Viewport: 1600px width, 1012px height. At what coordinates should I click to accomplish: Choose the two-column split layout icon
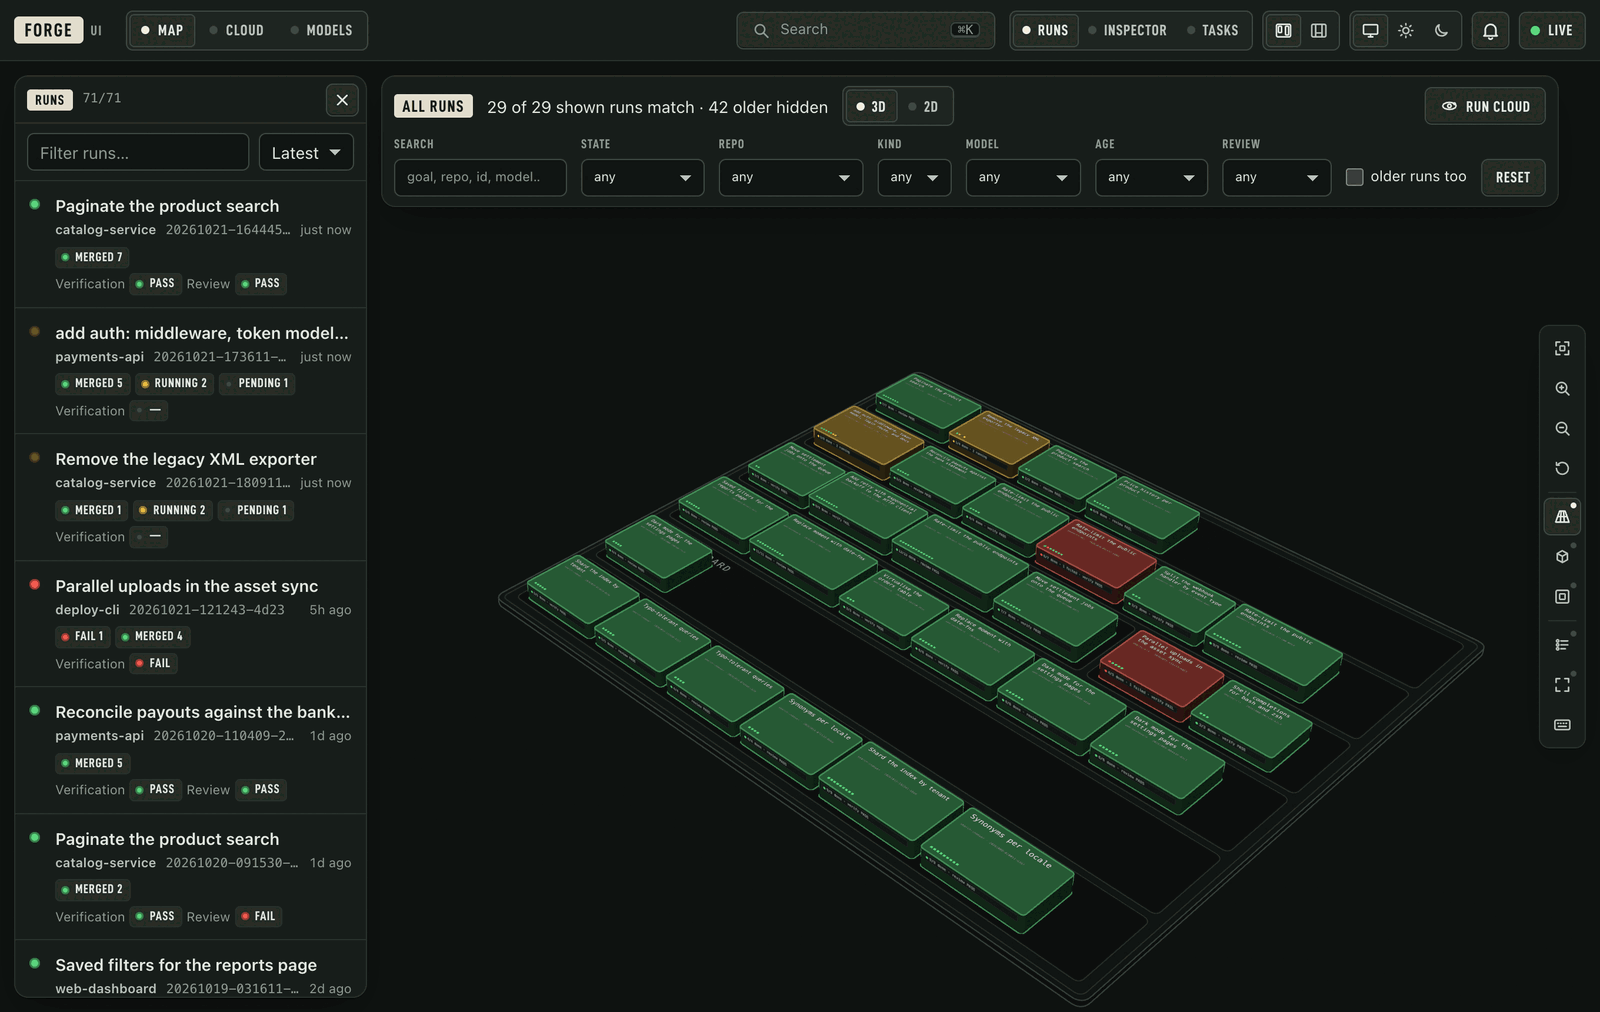(1283, 31)
